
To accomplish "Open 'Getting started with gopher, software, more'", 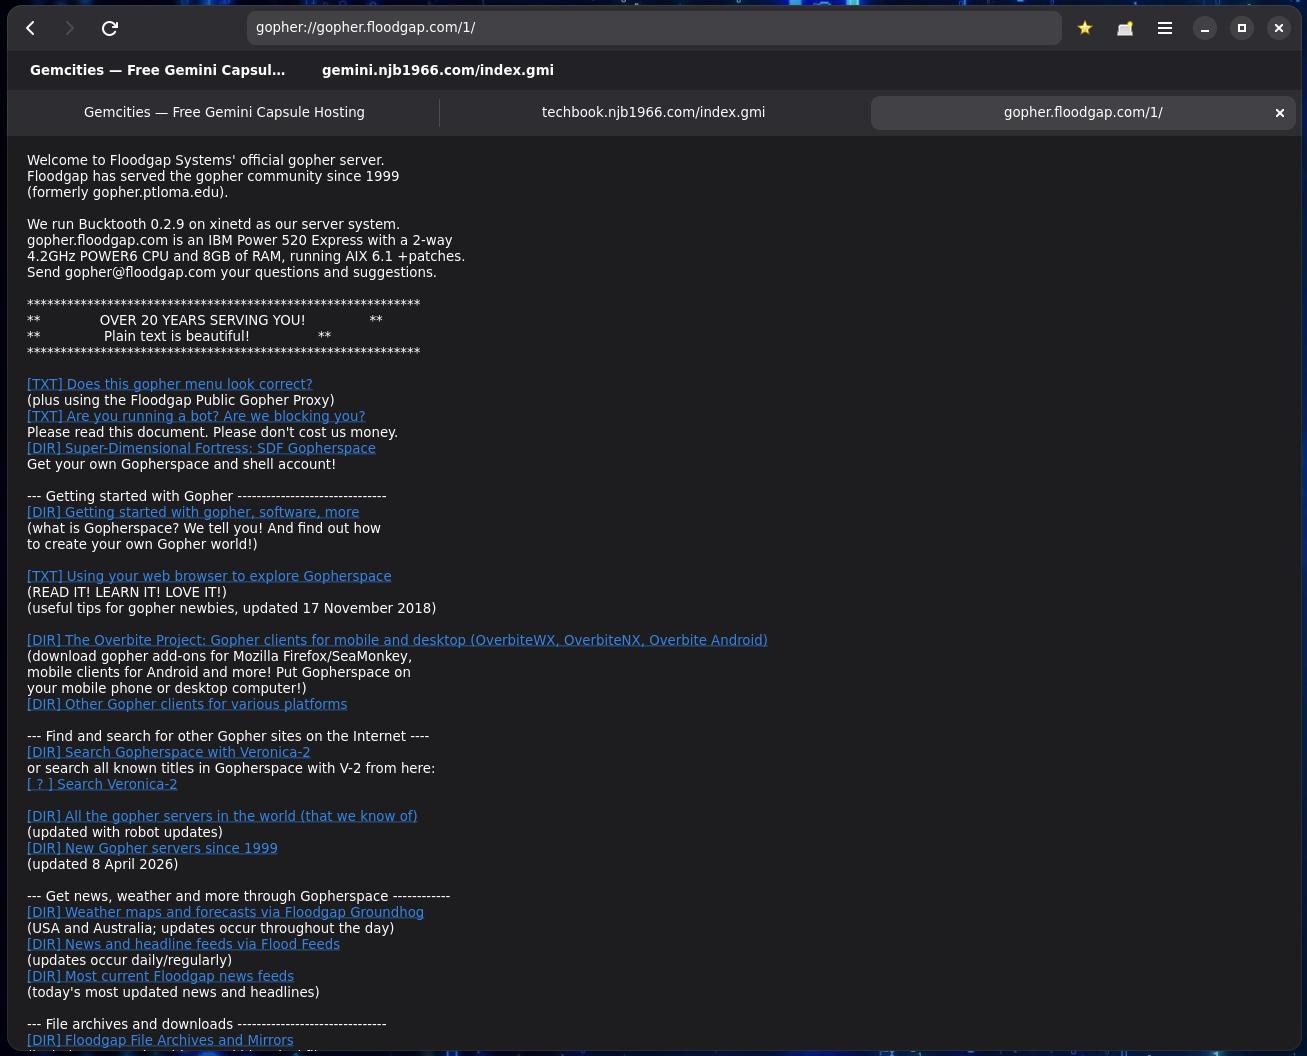I will click(193, 512).
